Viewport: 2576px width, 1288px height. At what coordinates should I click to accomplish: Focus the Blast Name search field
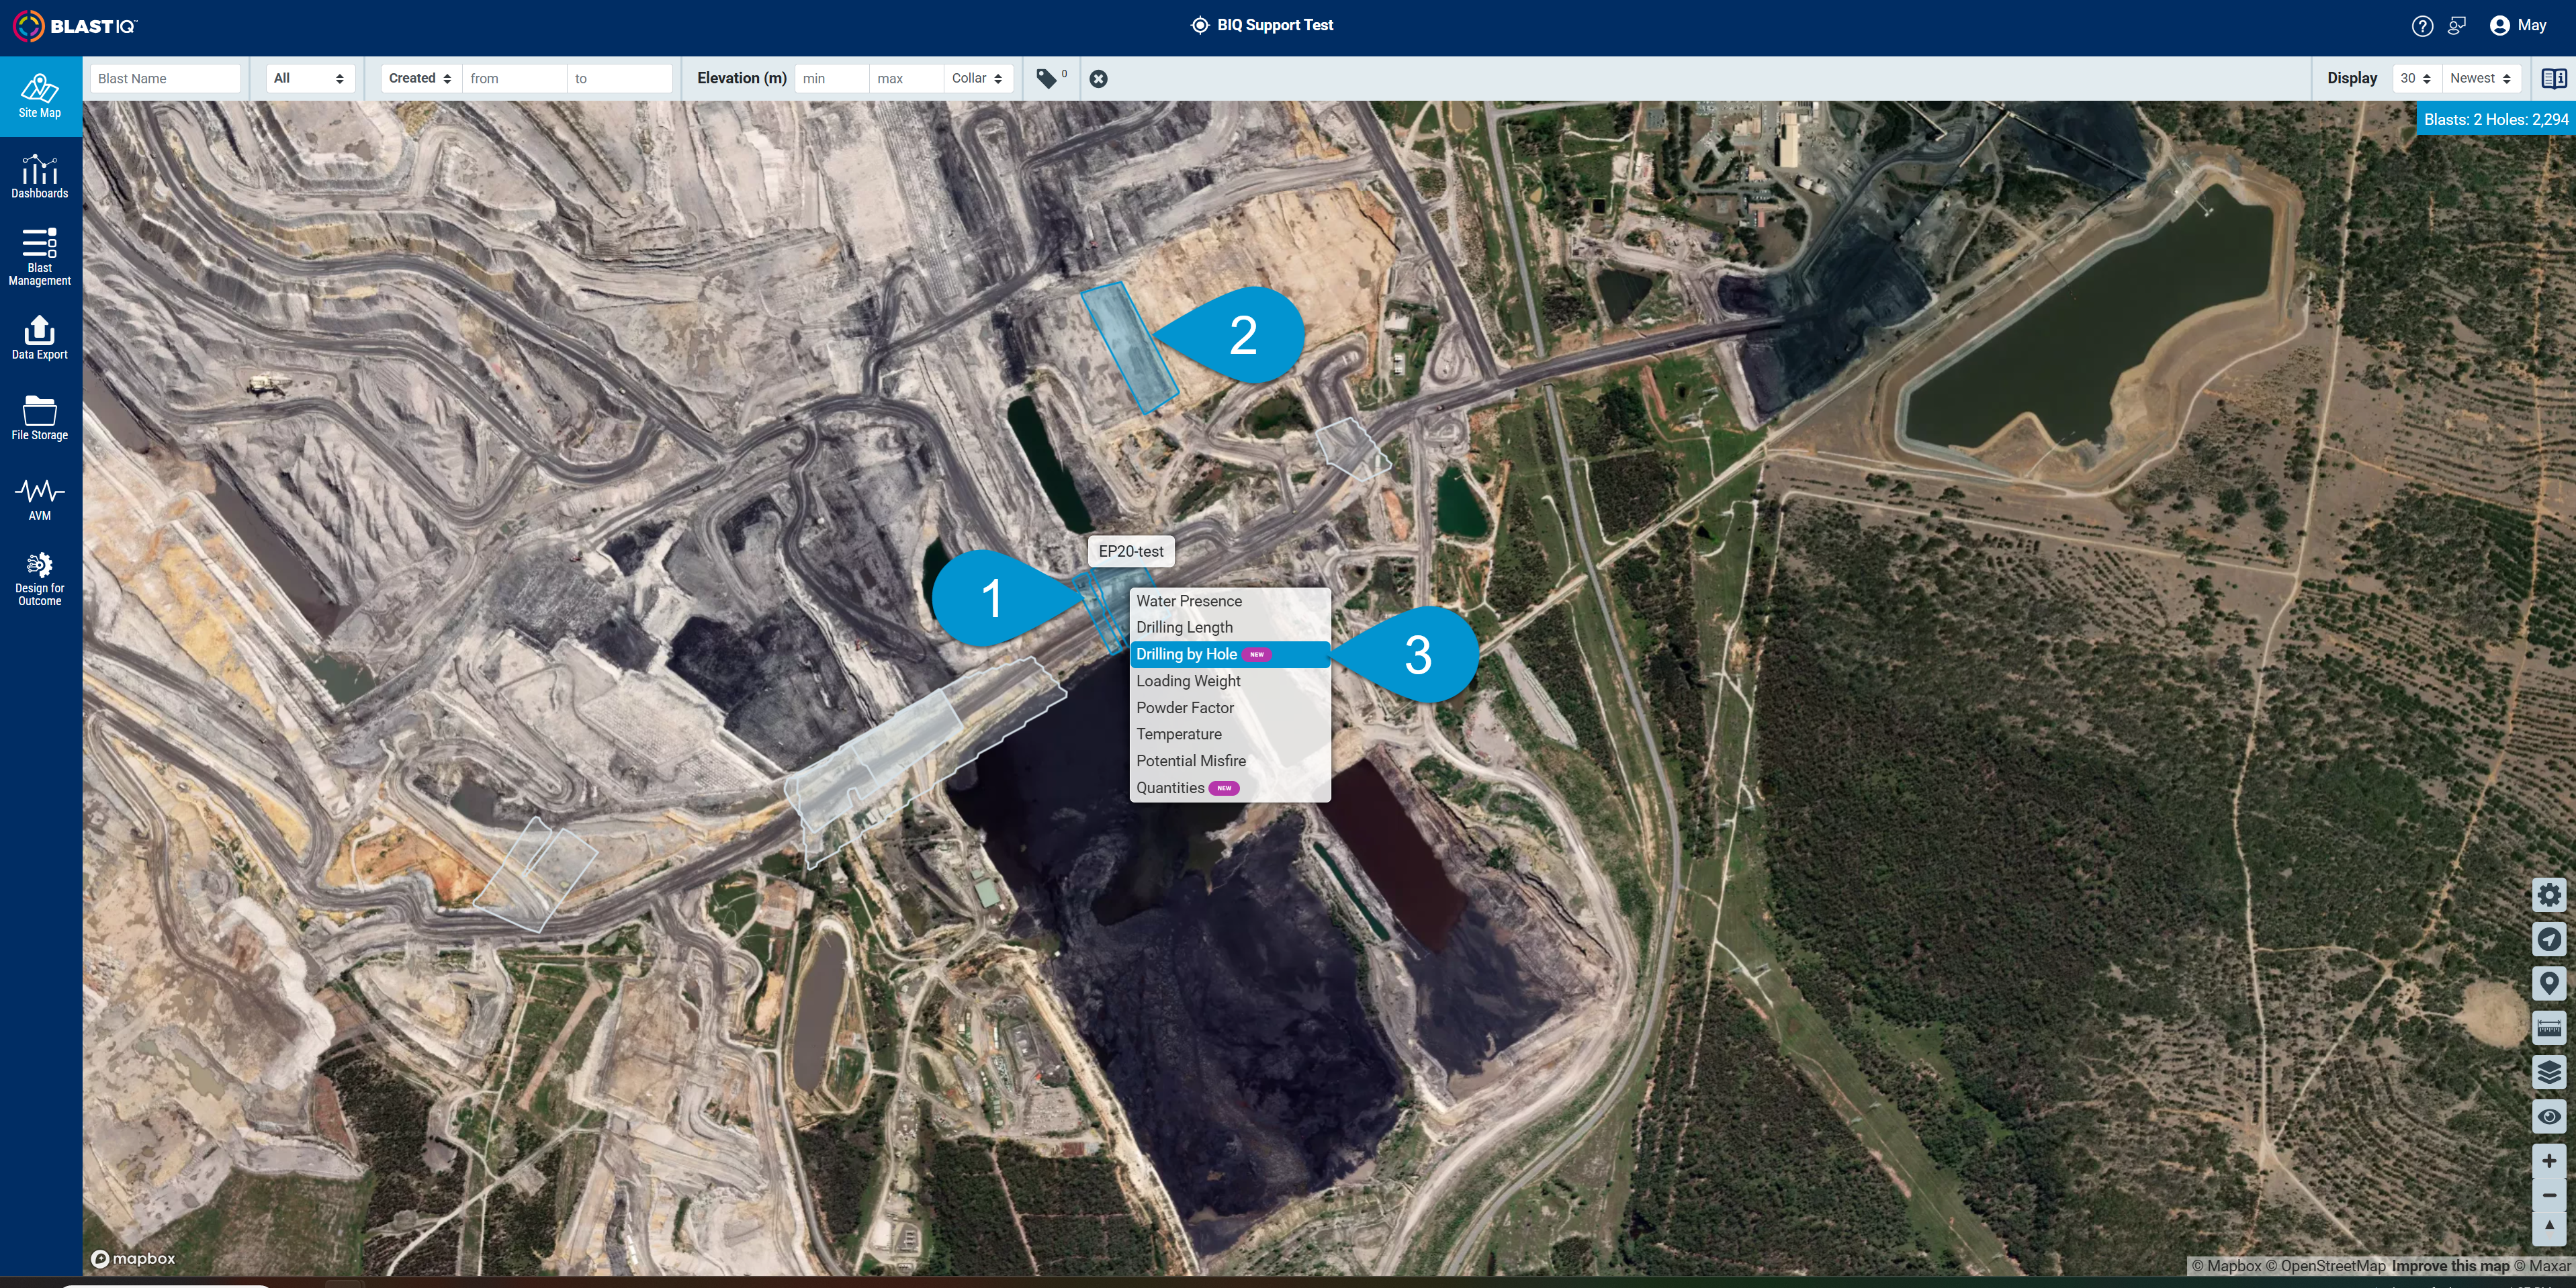(165, 78)
